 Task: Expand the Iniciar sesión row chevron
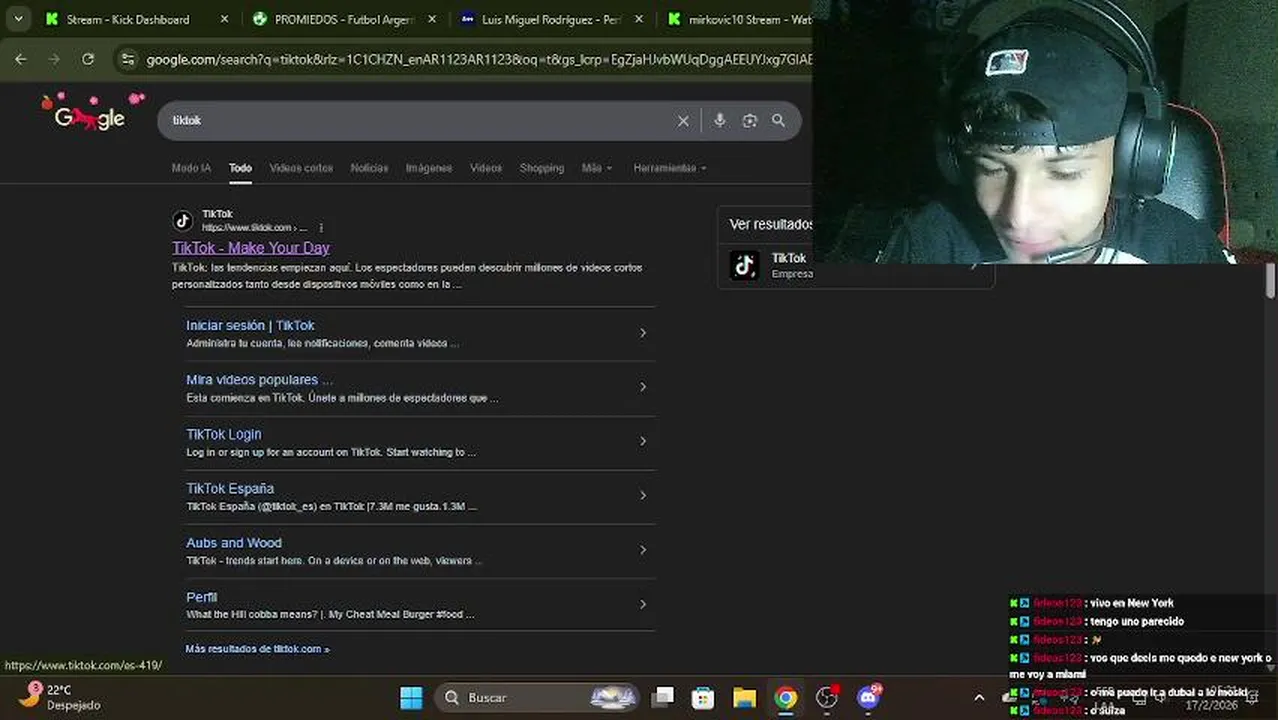pos(643,333)
